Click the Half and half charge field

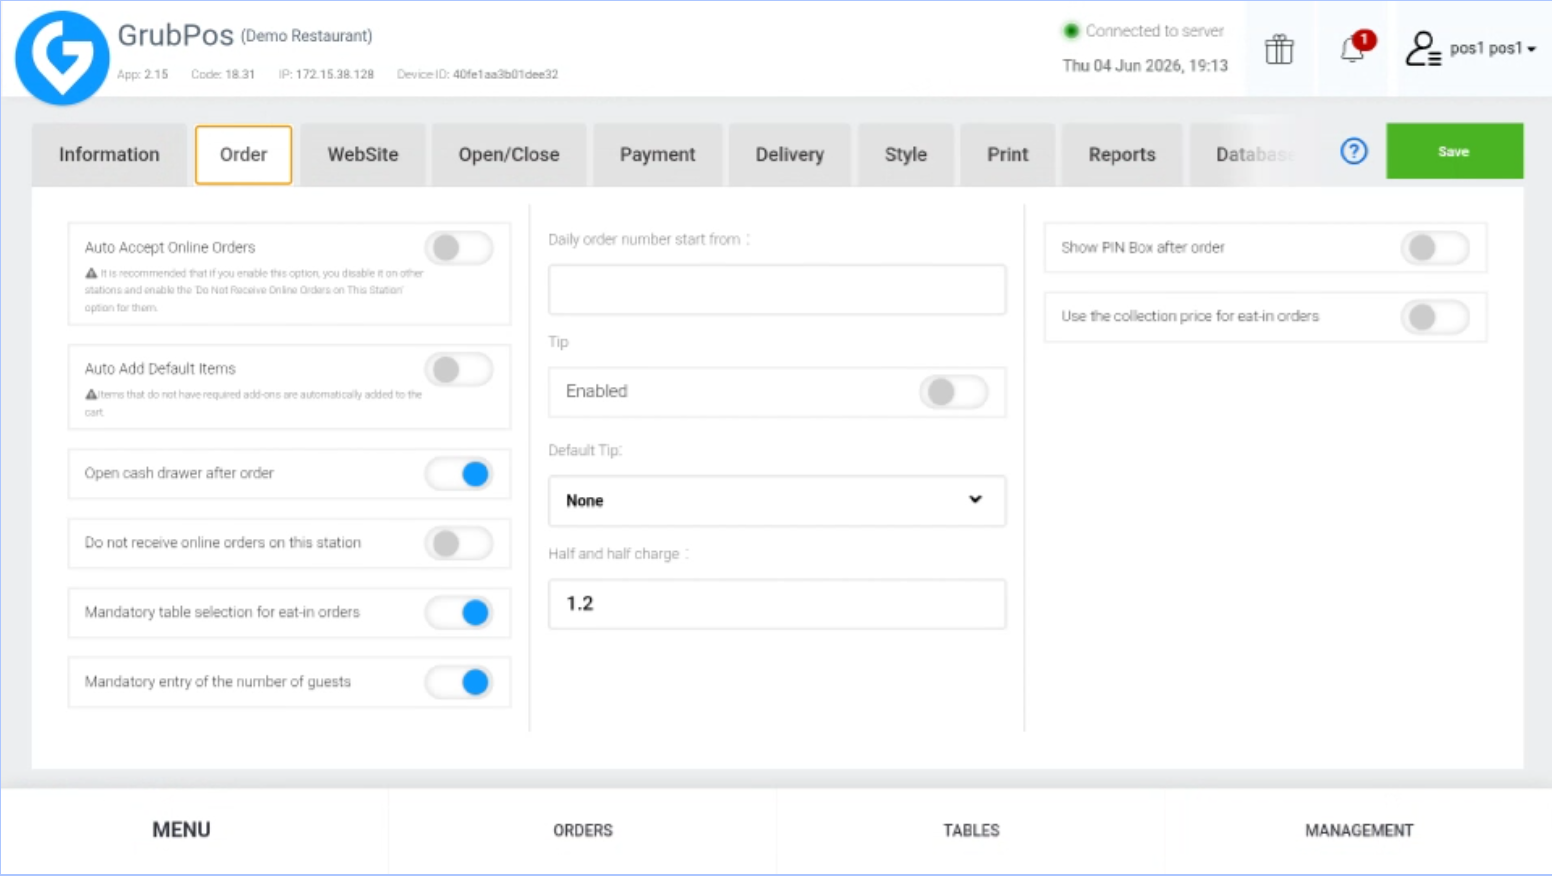[777, 604]
